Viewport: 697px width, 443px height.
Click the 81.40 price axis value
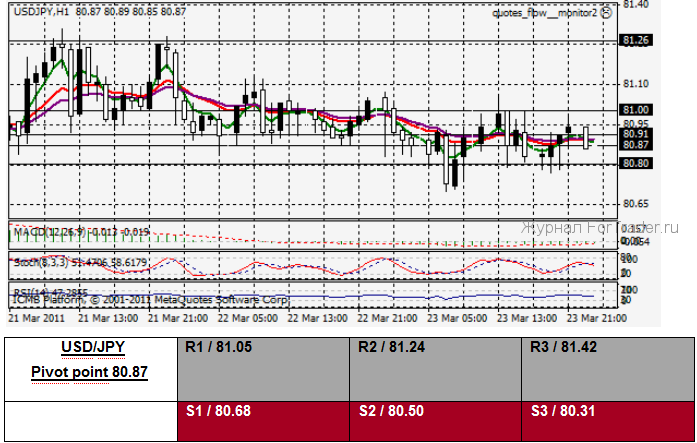[636, 4]
